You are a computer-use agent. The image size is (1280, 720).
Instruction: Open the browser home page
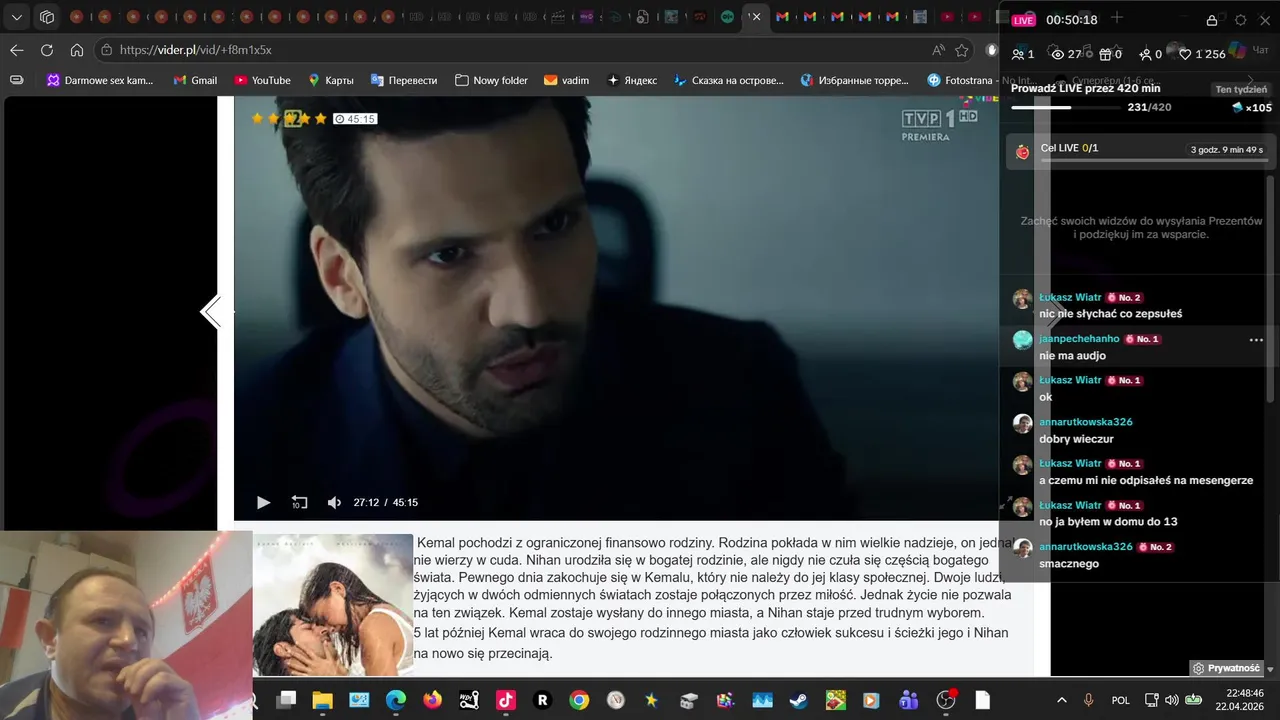(77, 50)
